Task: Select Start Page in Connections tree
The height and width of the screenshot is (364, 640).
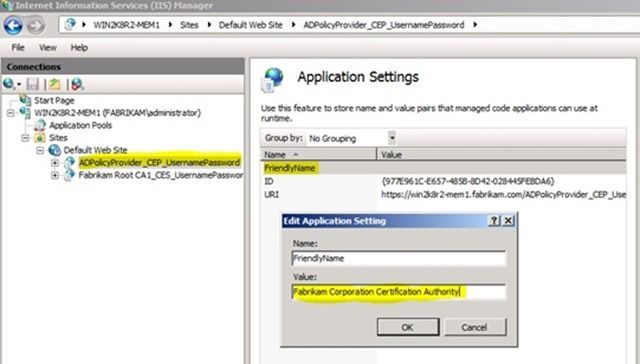Action: (x=54, y=100)
